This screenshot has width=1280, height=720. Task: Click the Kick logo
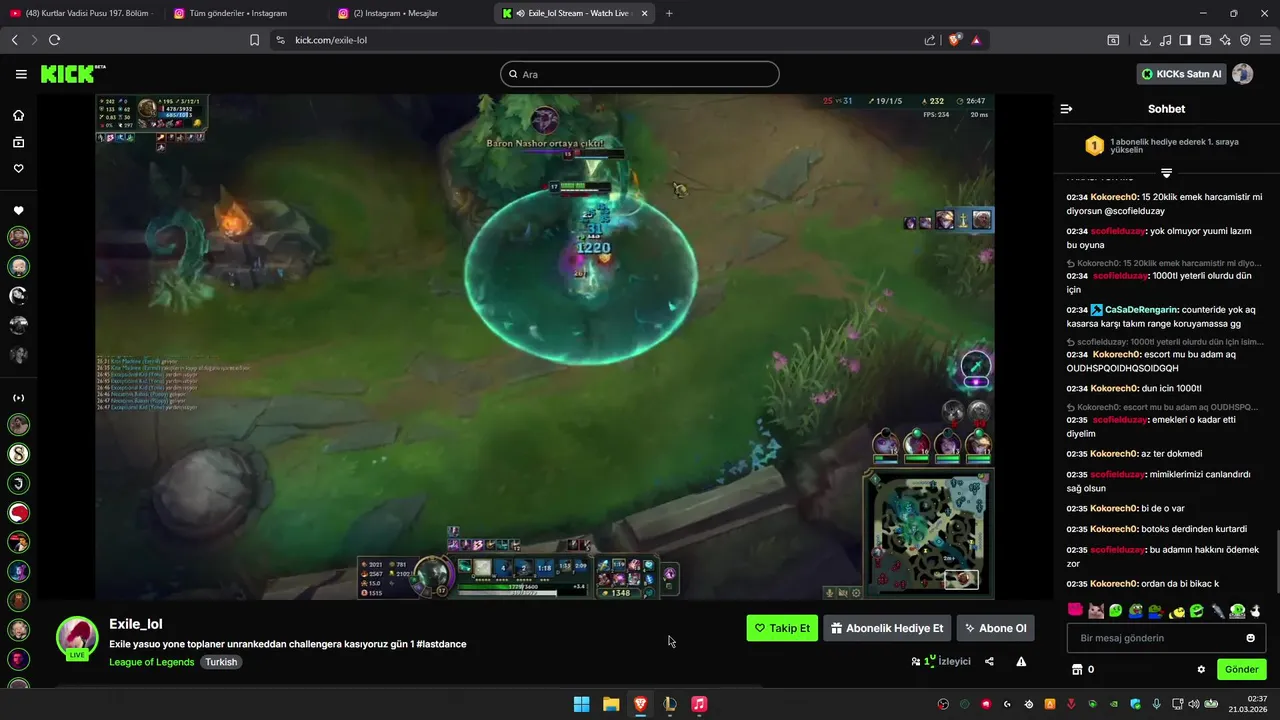(x=73, y=74)
